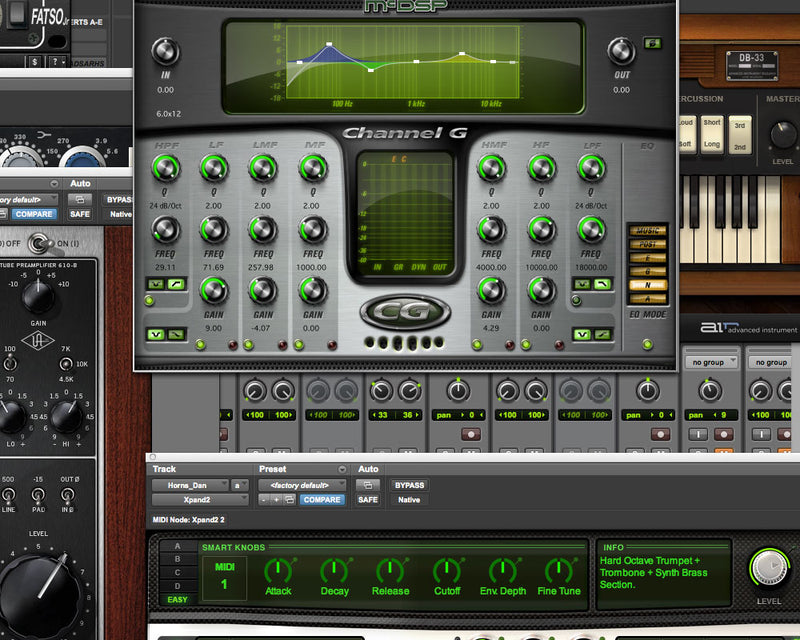Click the HMF band FREQ knob
The width and height of the screenshot is (800, 640).
pyautogui.click(x=491, y=229)
